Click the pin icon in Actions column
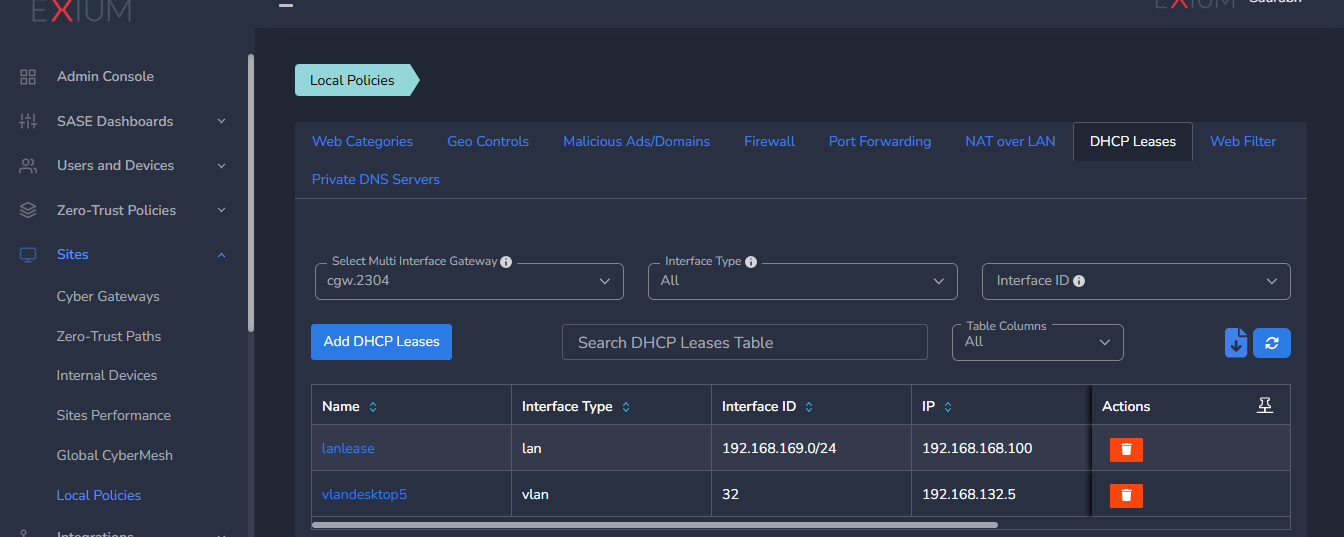This screenshot has height=537, width=1344. click(1265, 405)
